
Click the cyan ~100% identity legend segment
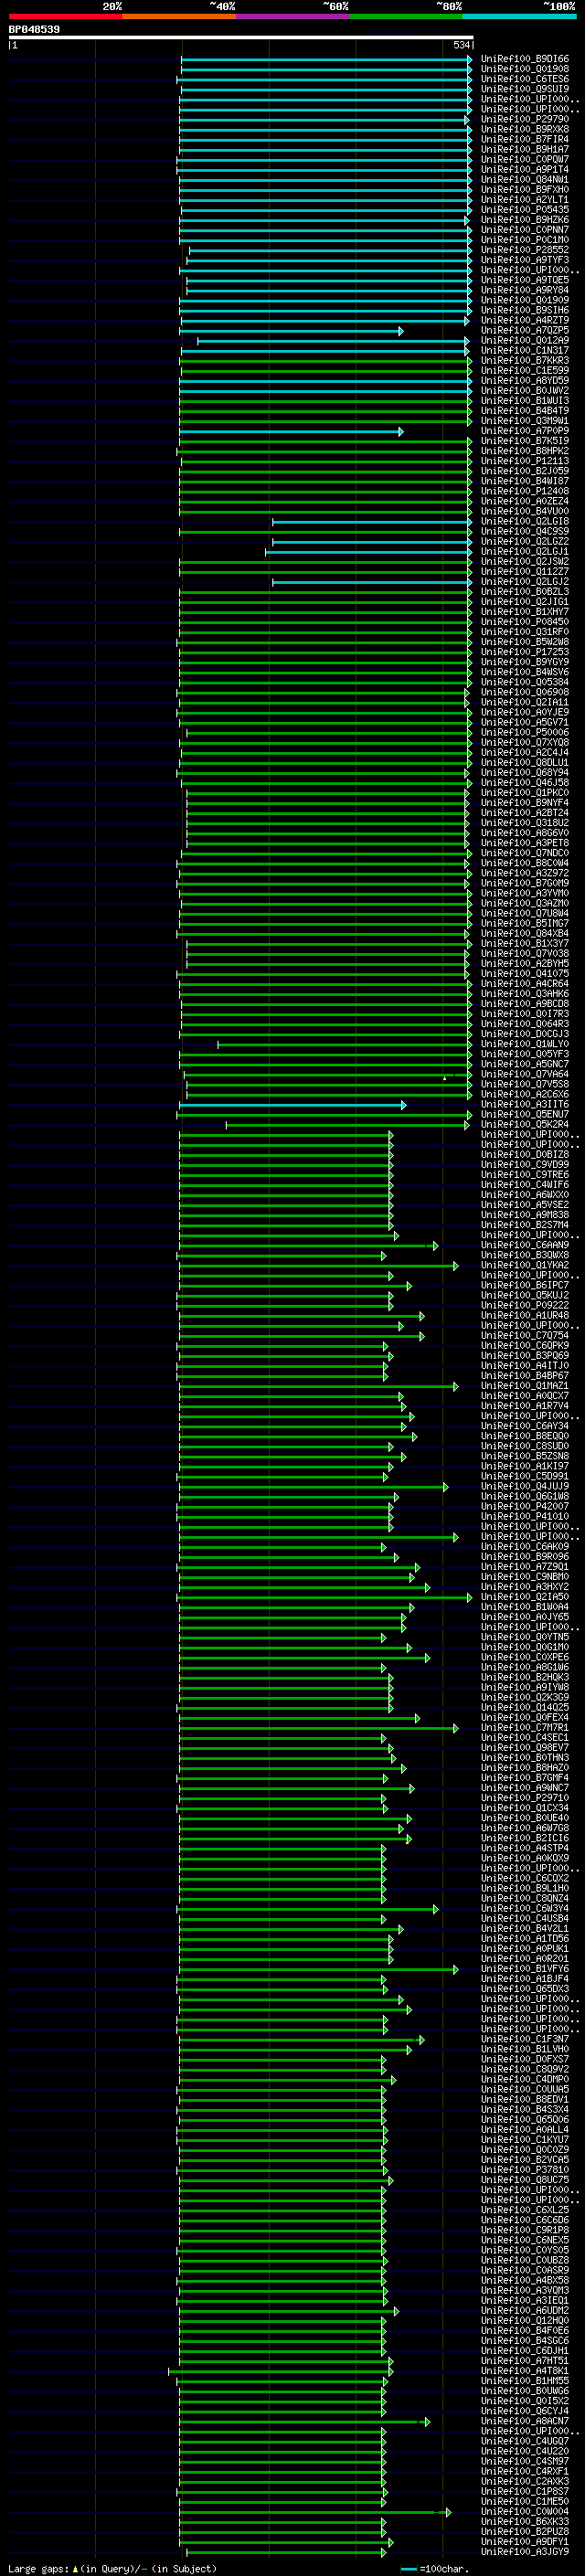coord(520,17)
